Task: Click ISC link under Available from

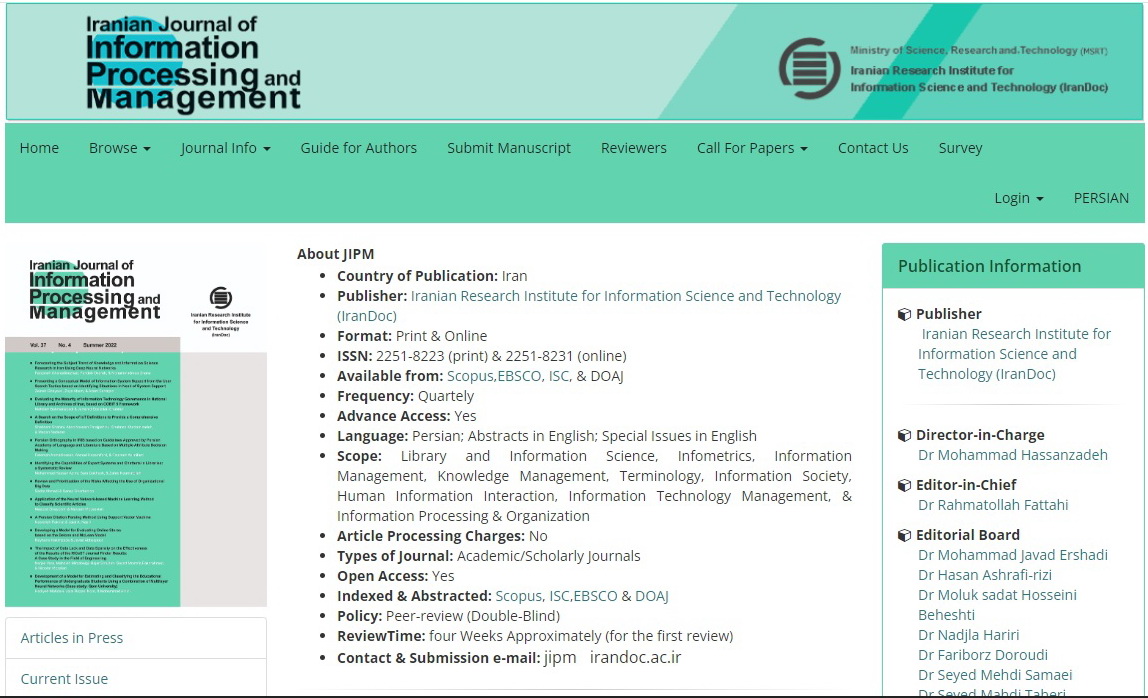Action: click(559, 376)
